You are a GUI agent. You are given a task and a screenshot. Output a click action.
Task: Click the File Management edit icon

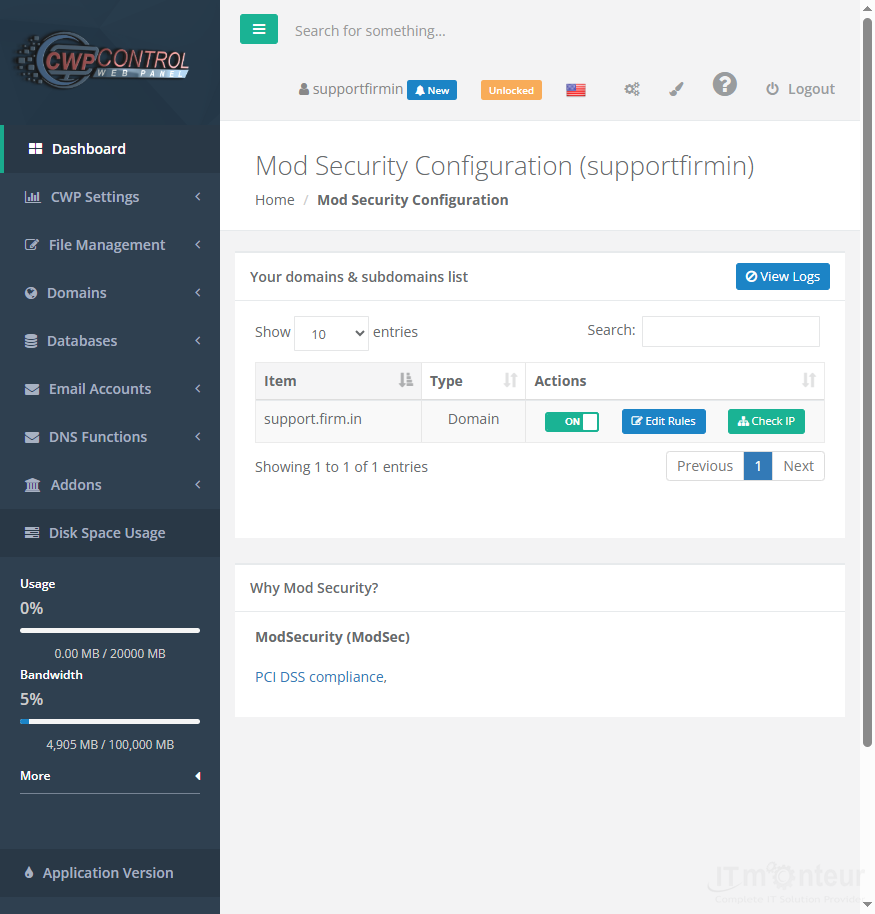point(32,245)
